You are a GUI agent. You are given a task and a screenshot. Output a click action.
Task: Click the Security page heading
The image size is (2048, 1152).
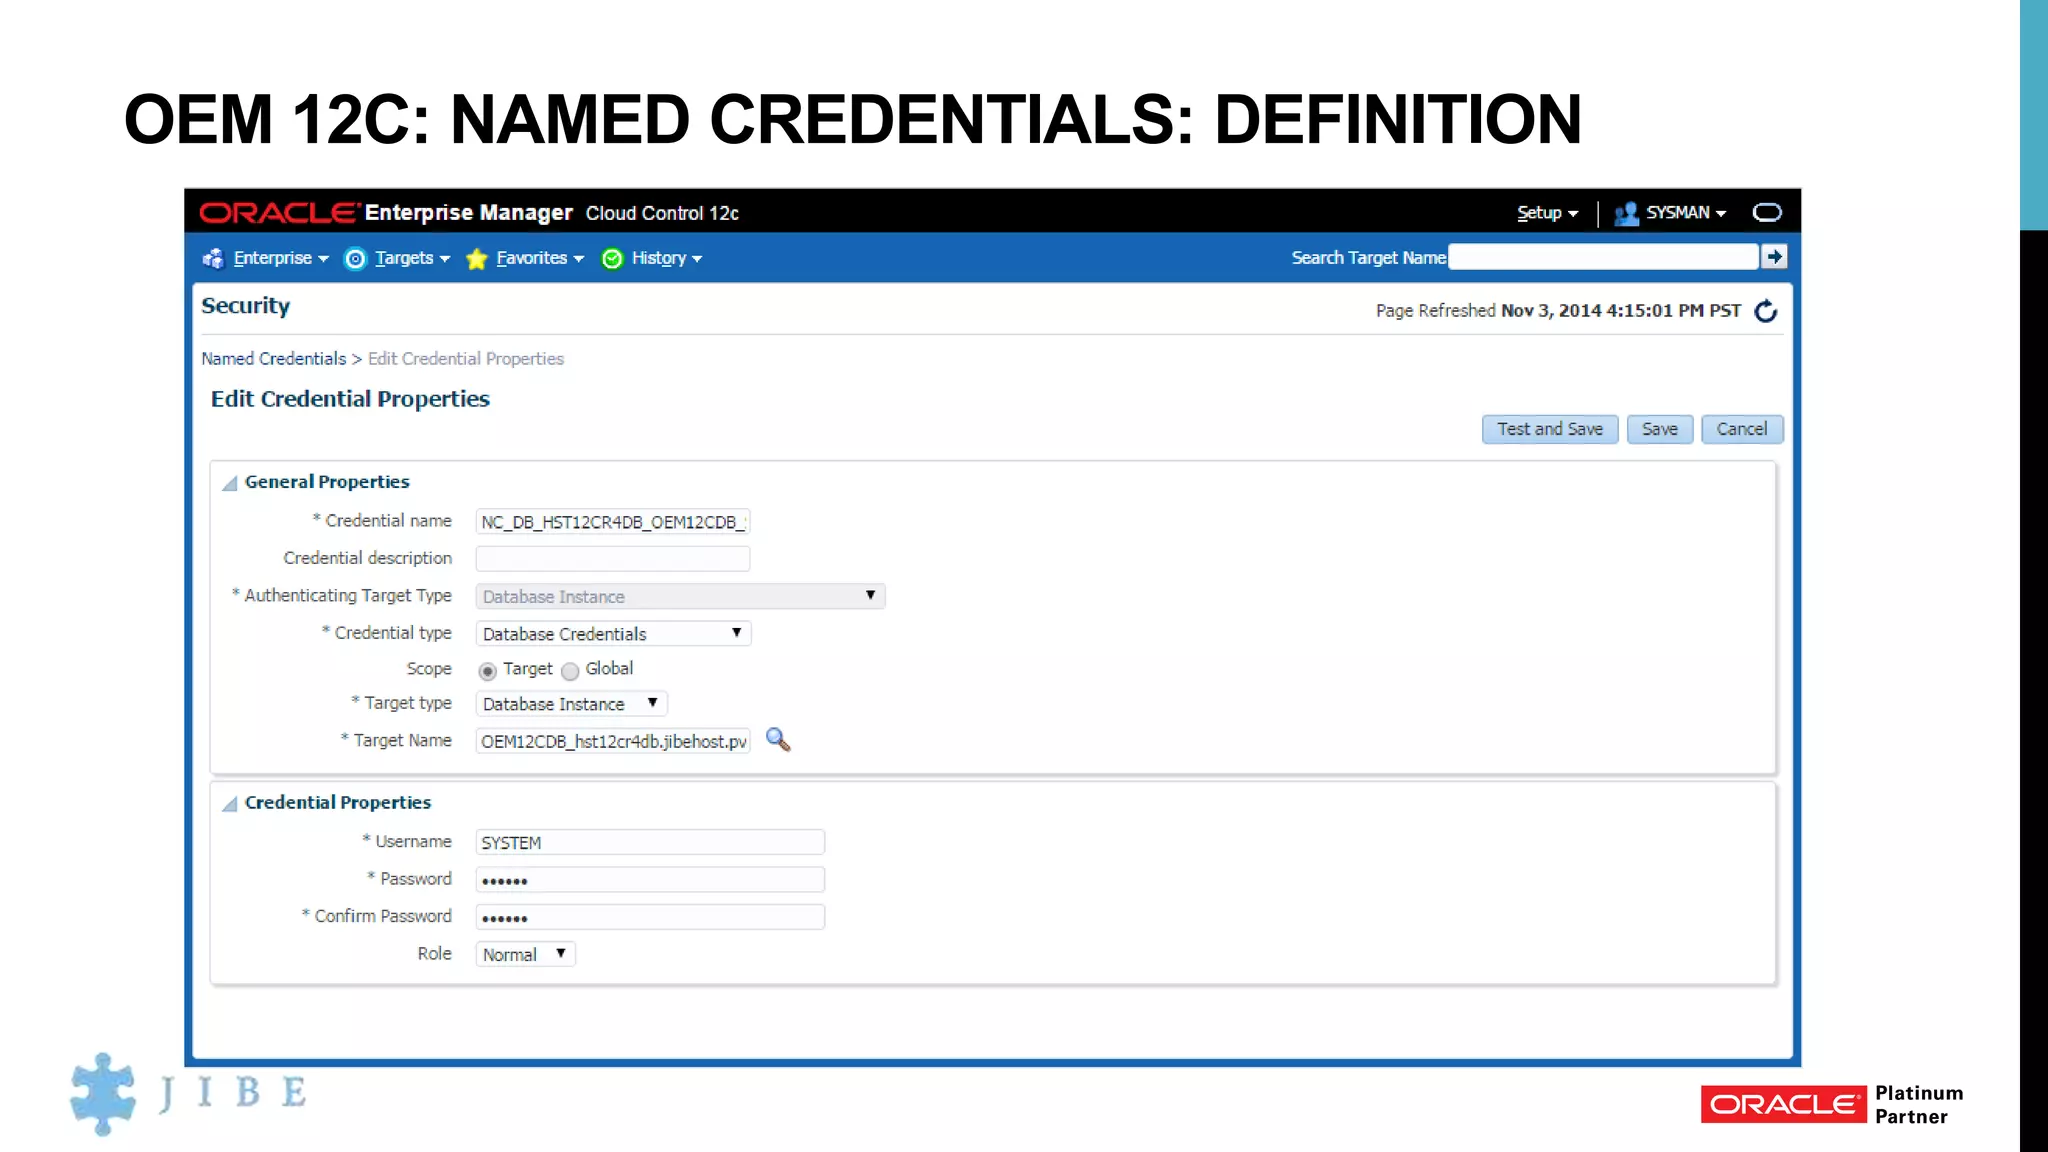tap(246, 306)
